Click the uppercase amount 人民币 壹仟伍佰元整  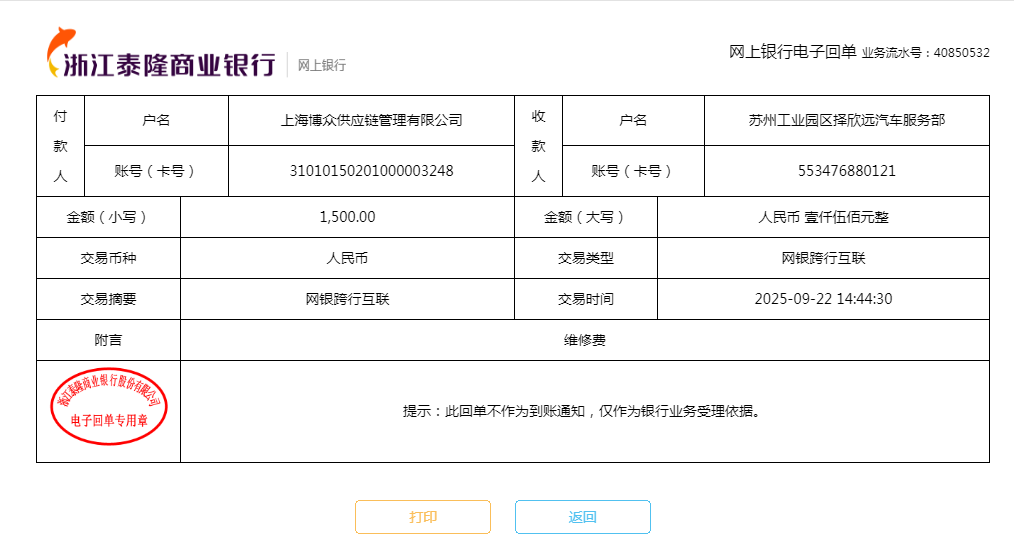823,217
